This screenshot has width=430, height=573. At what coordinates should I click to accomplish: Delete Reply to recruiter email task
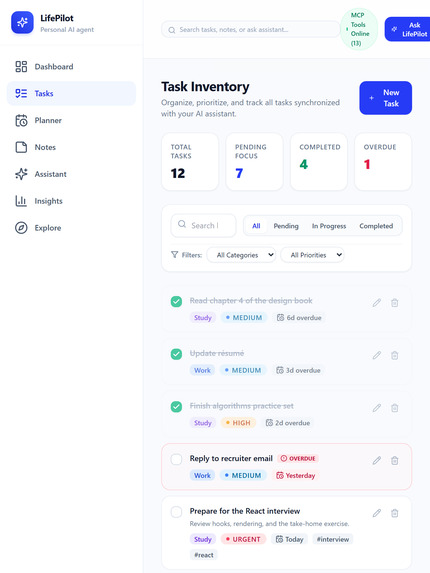395,460
